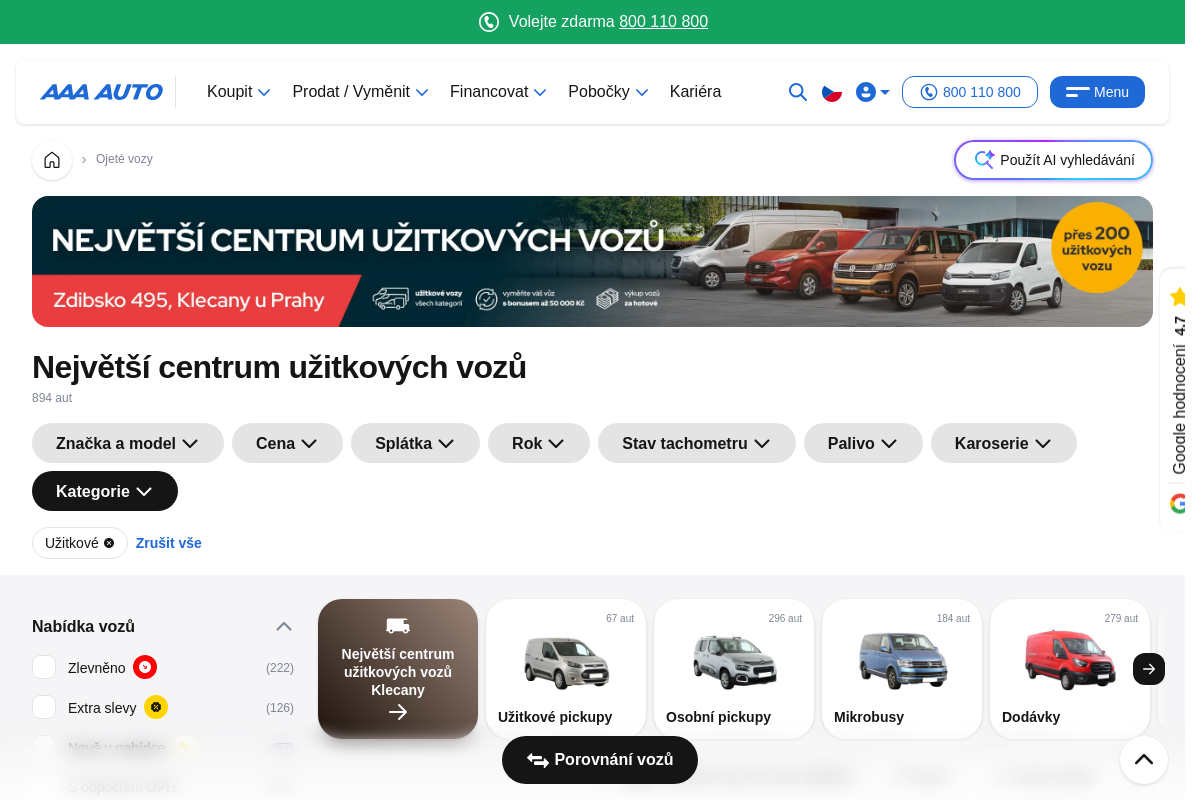Open the Rok filter dropdown
Image resolution: width=1200 pixels, height=800 pixels.
pos(539,443)
